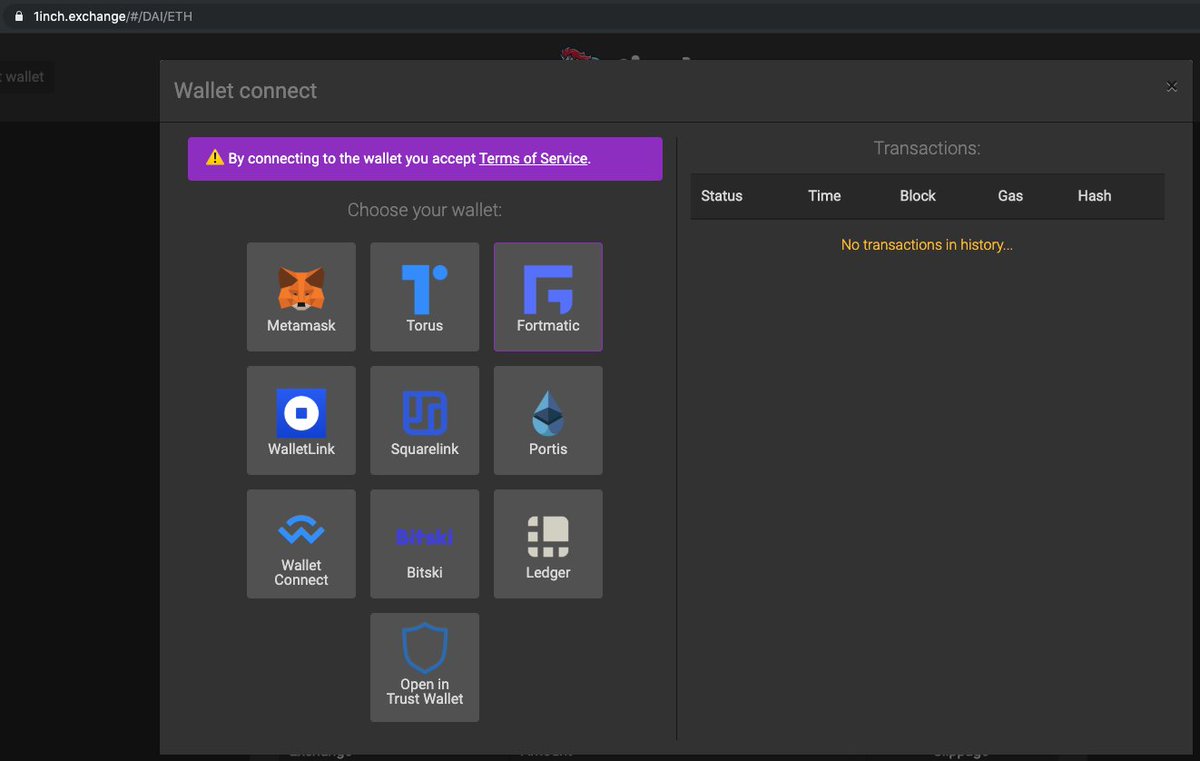Click the Status column header
Image resolution: width=1200 pixels, height=761 pixels.
(722, 196)
